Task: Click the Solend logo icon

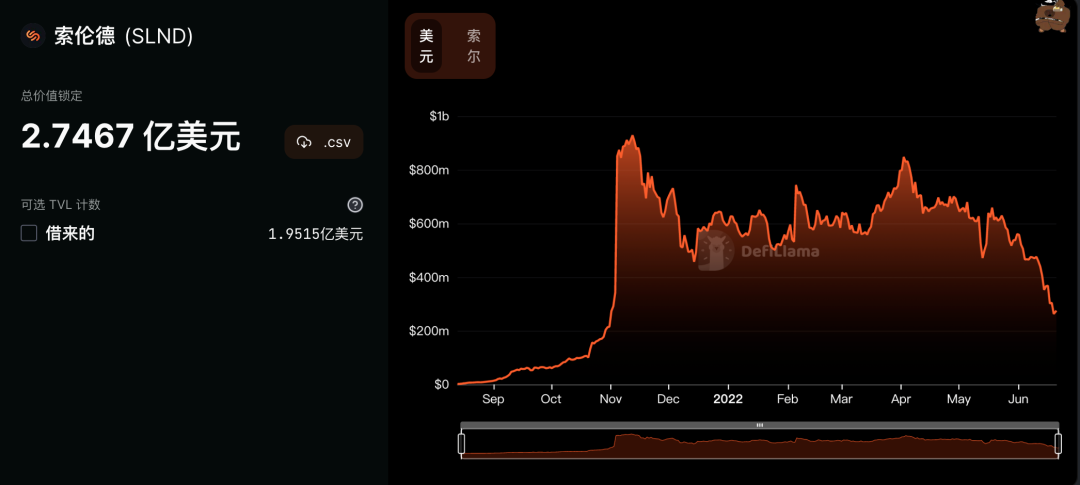Action: pos(32,36)
